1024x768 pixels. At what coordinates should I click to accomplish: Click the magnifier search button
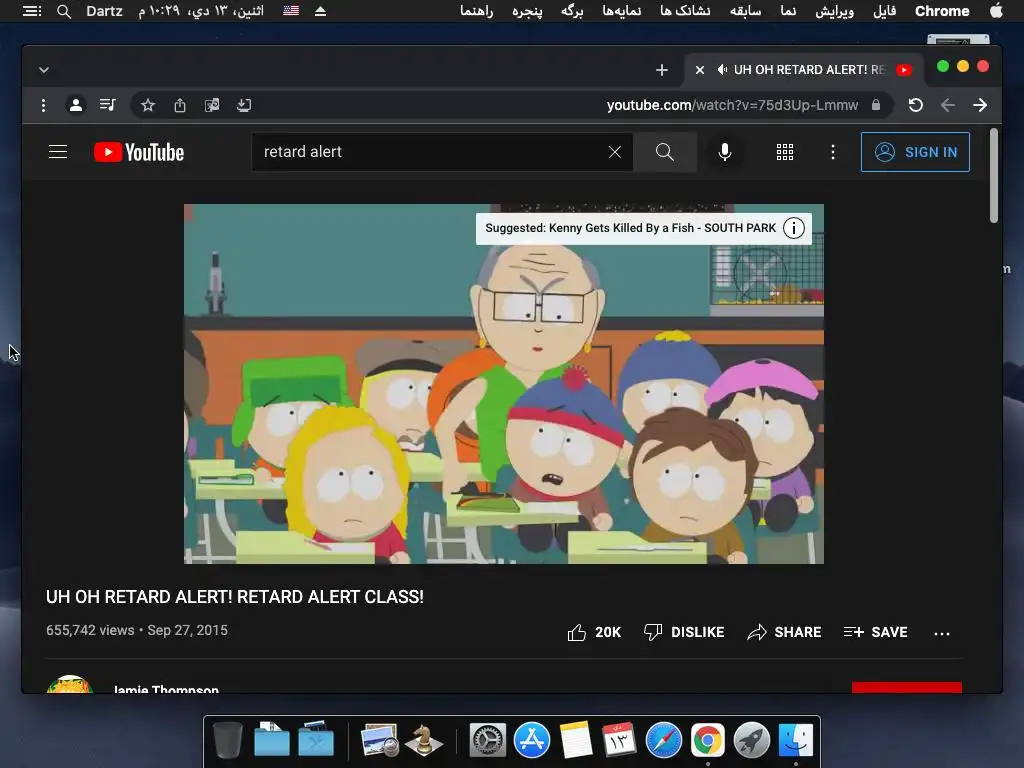(x=665, y=152)
